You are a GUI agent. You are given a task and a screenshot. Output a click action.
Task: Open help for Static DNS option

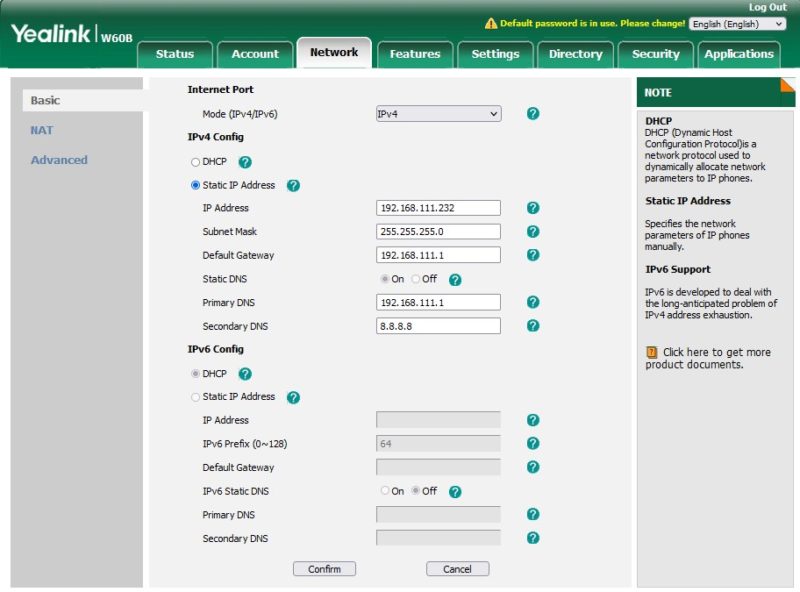tap(456, 279)
